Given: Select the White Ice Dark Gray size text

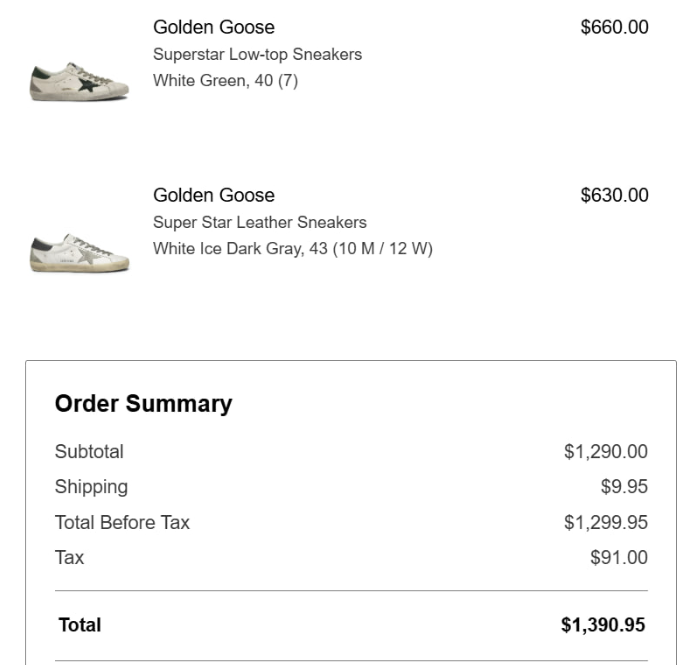Looking at the screenshot, I should pyautogui.click(x=292, y=249).
